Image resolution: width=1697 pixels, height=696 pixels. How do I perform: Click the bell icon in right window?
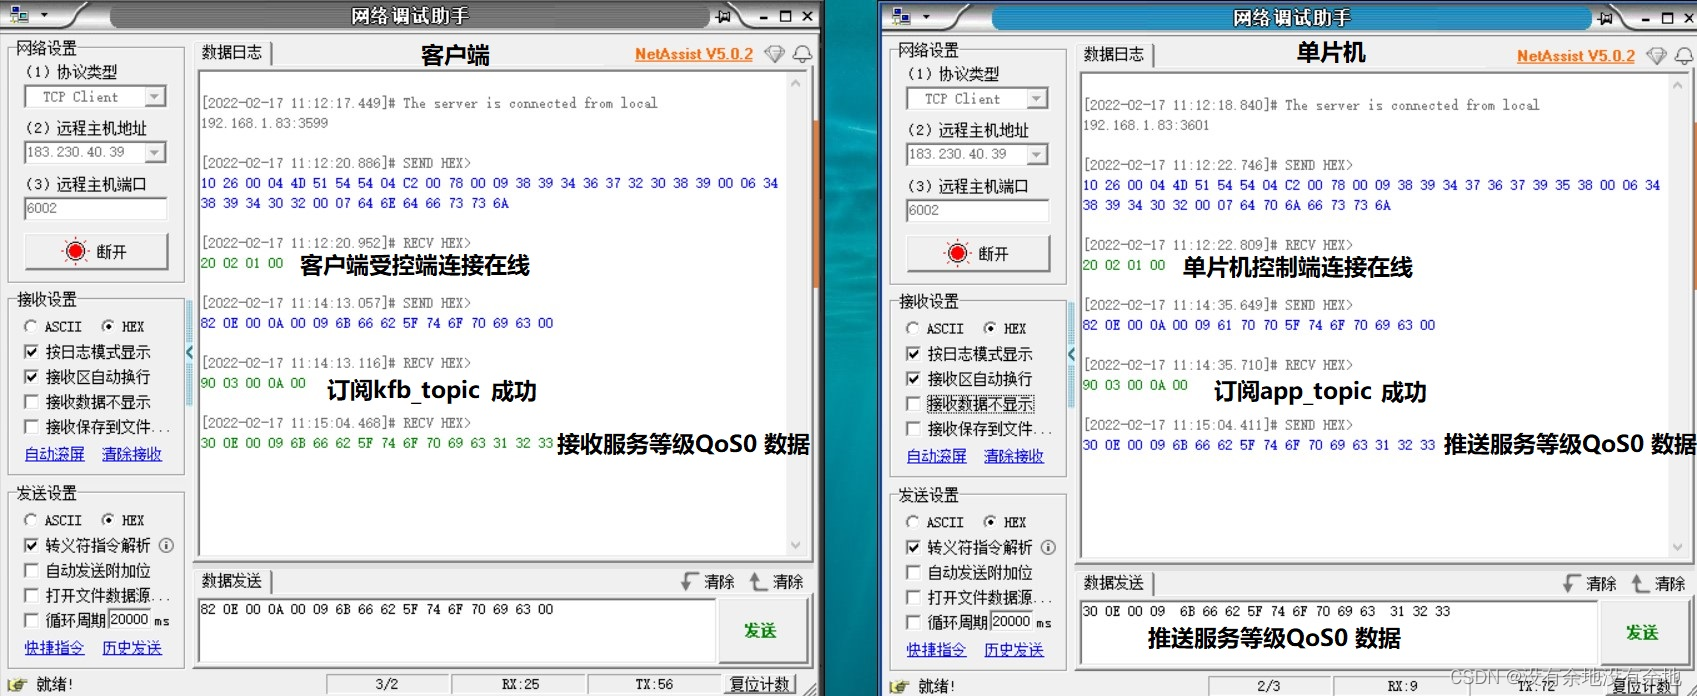1684,56
